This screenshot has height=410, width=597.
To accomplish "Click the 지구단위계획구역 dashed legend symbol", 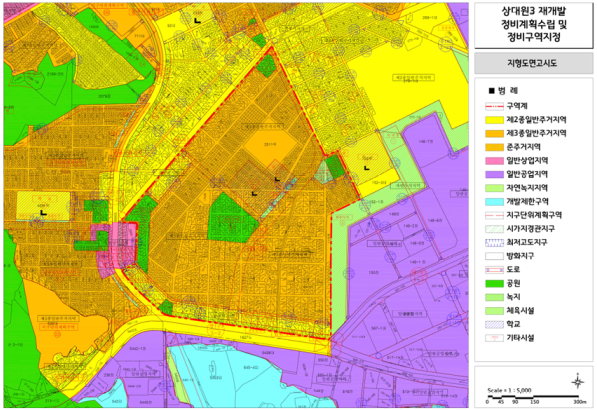I will 494,215.
